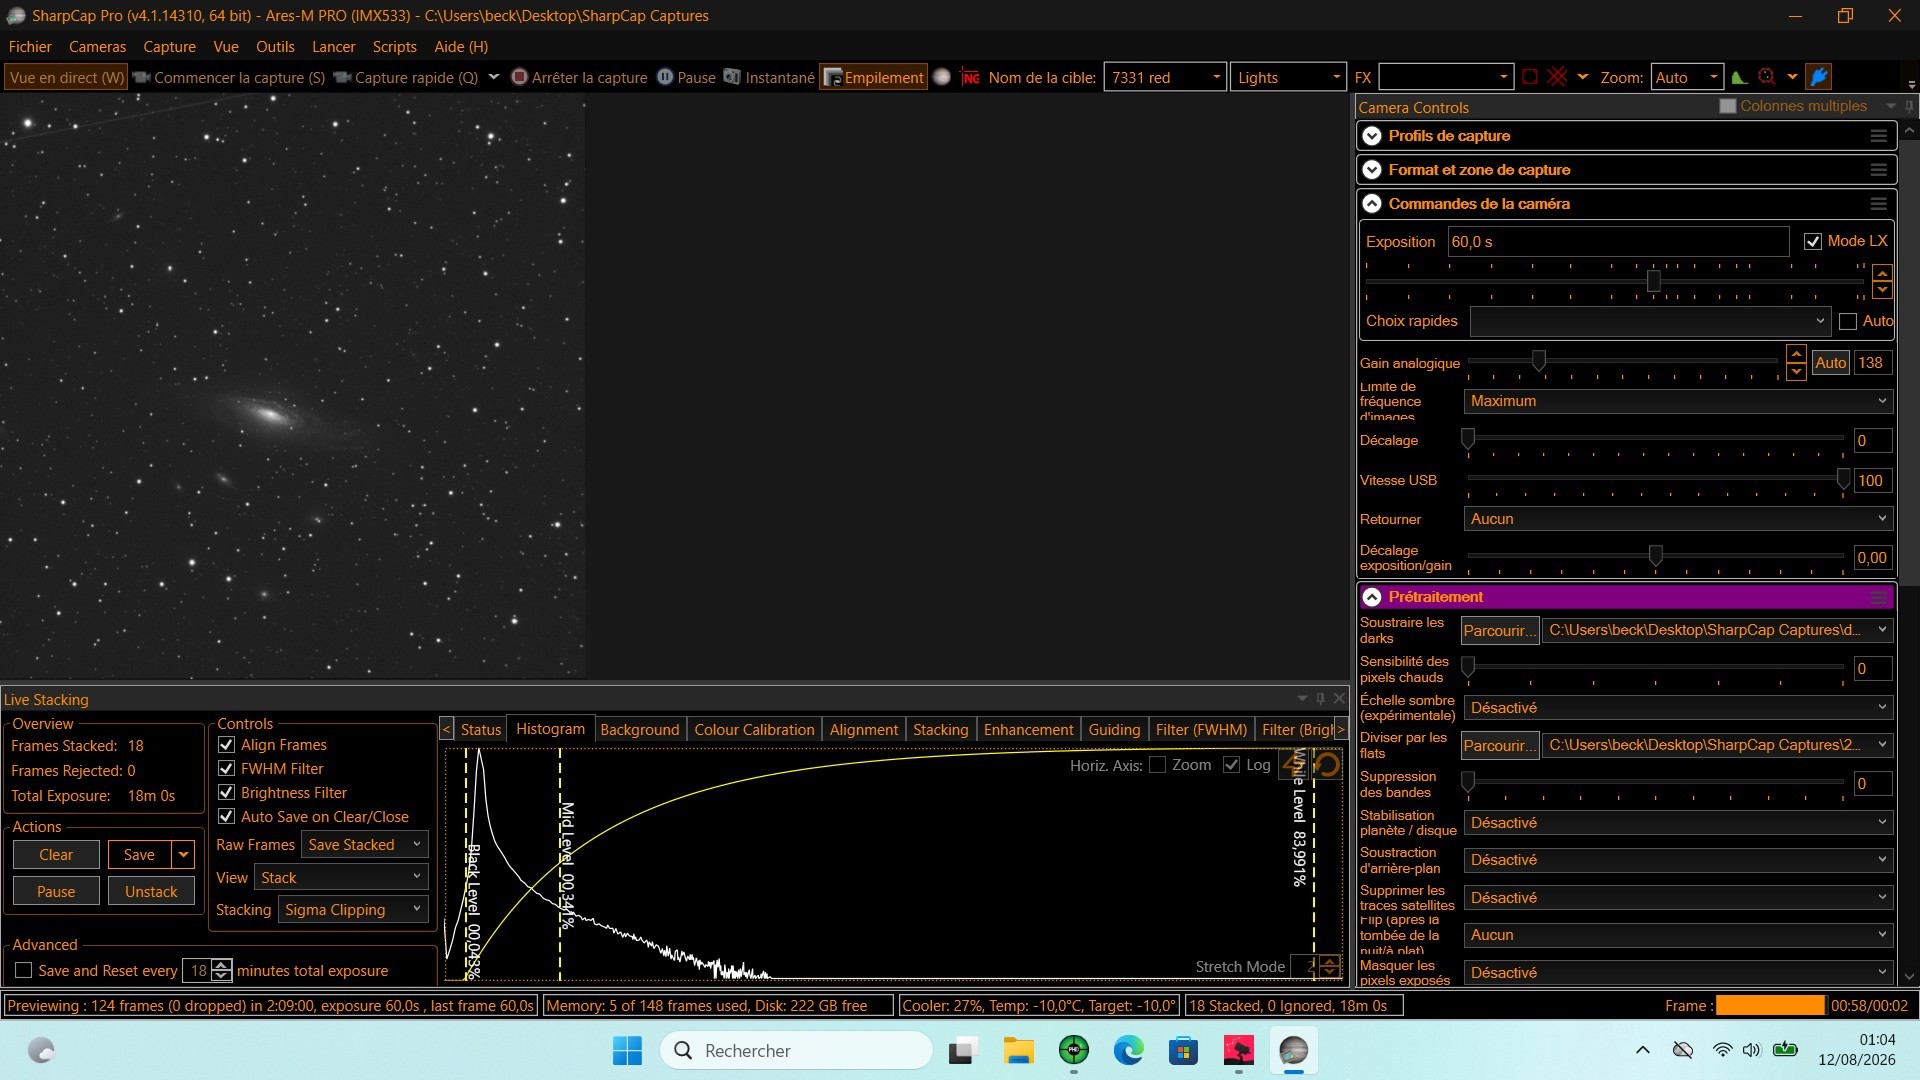Open Profils de capture panel menu icon
Viewport: 1920px width, 1080px height.
pyautogui.click(x=1879, y=136)
